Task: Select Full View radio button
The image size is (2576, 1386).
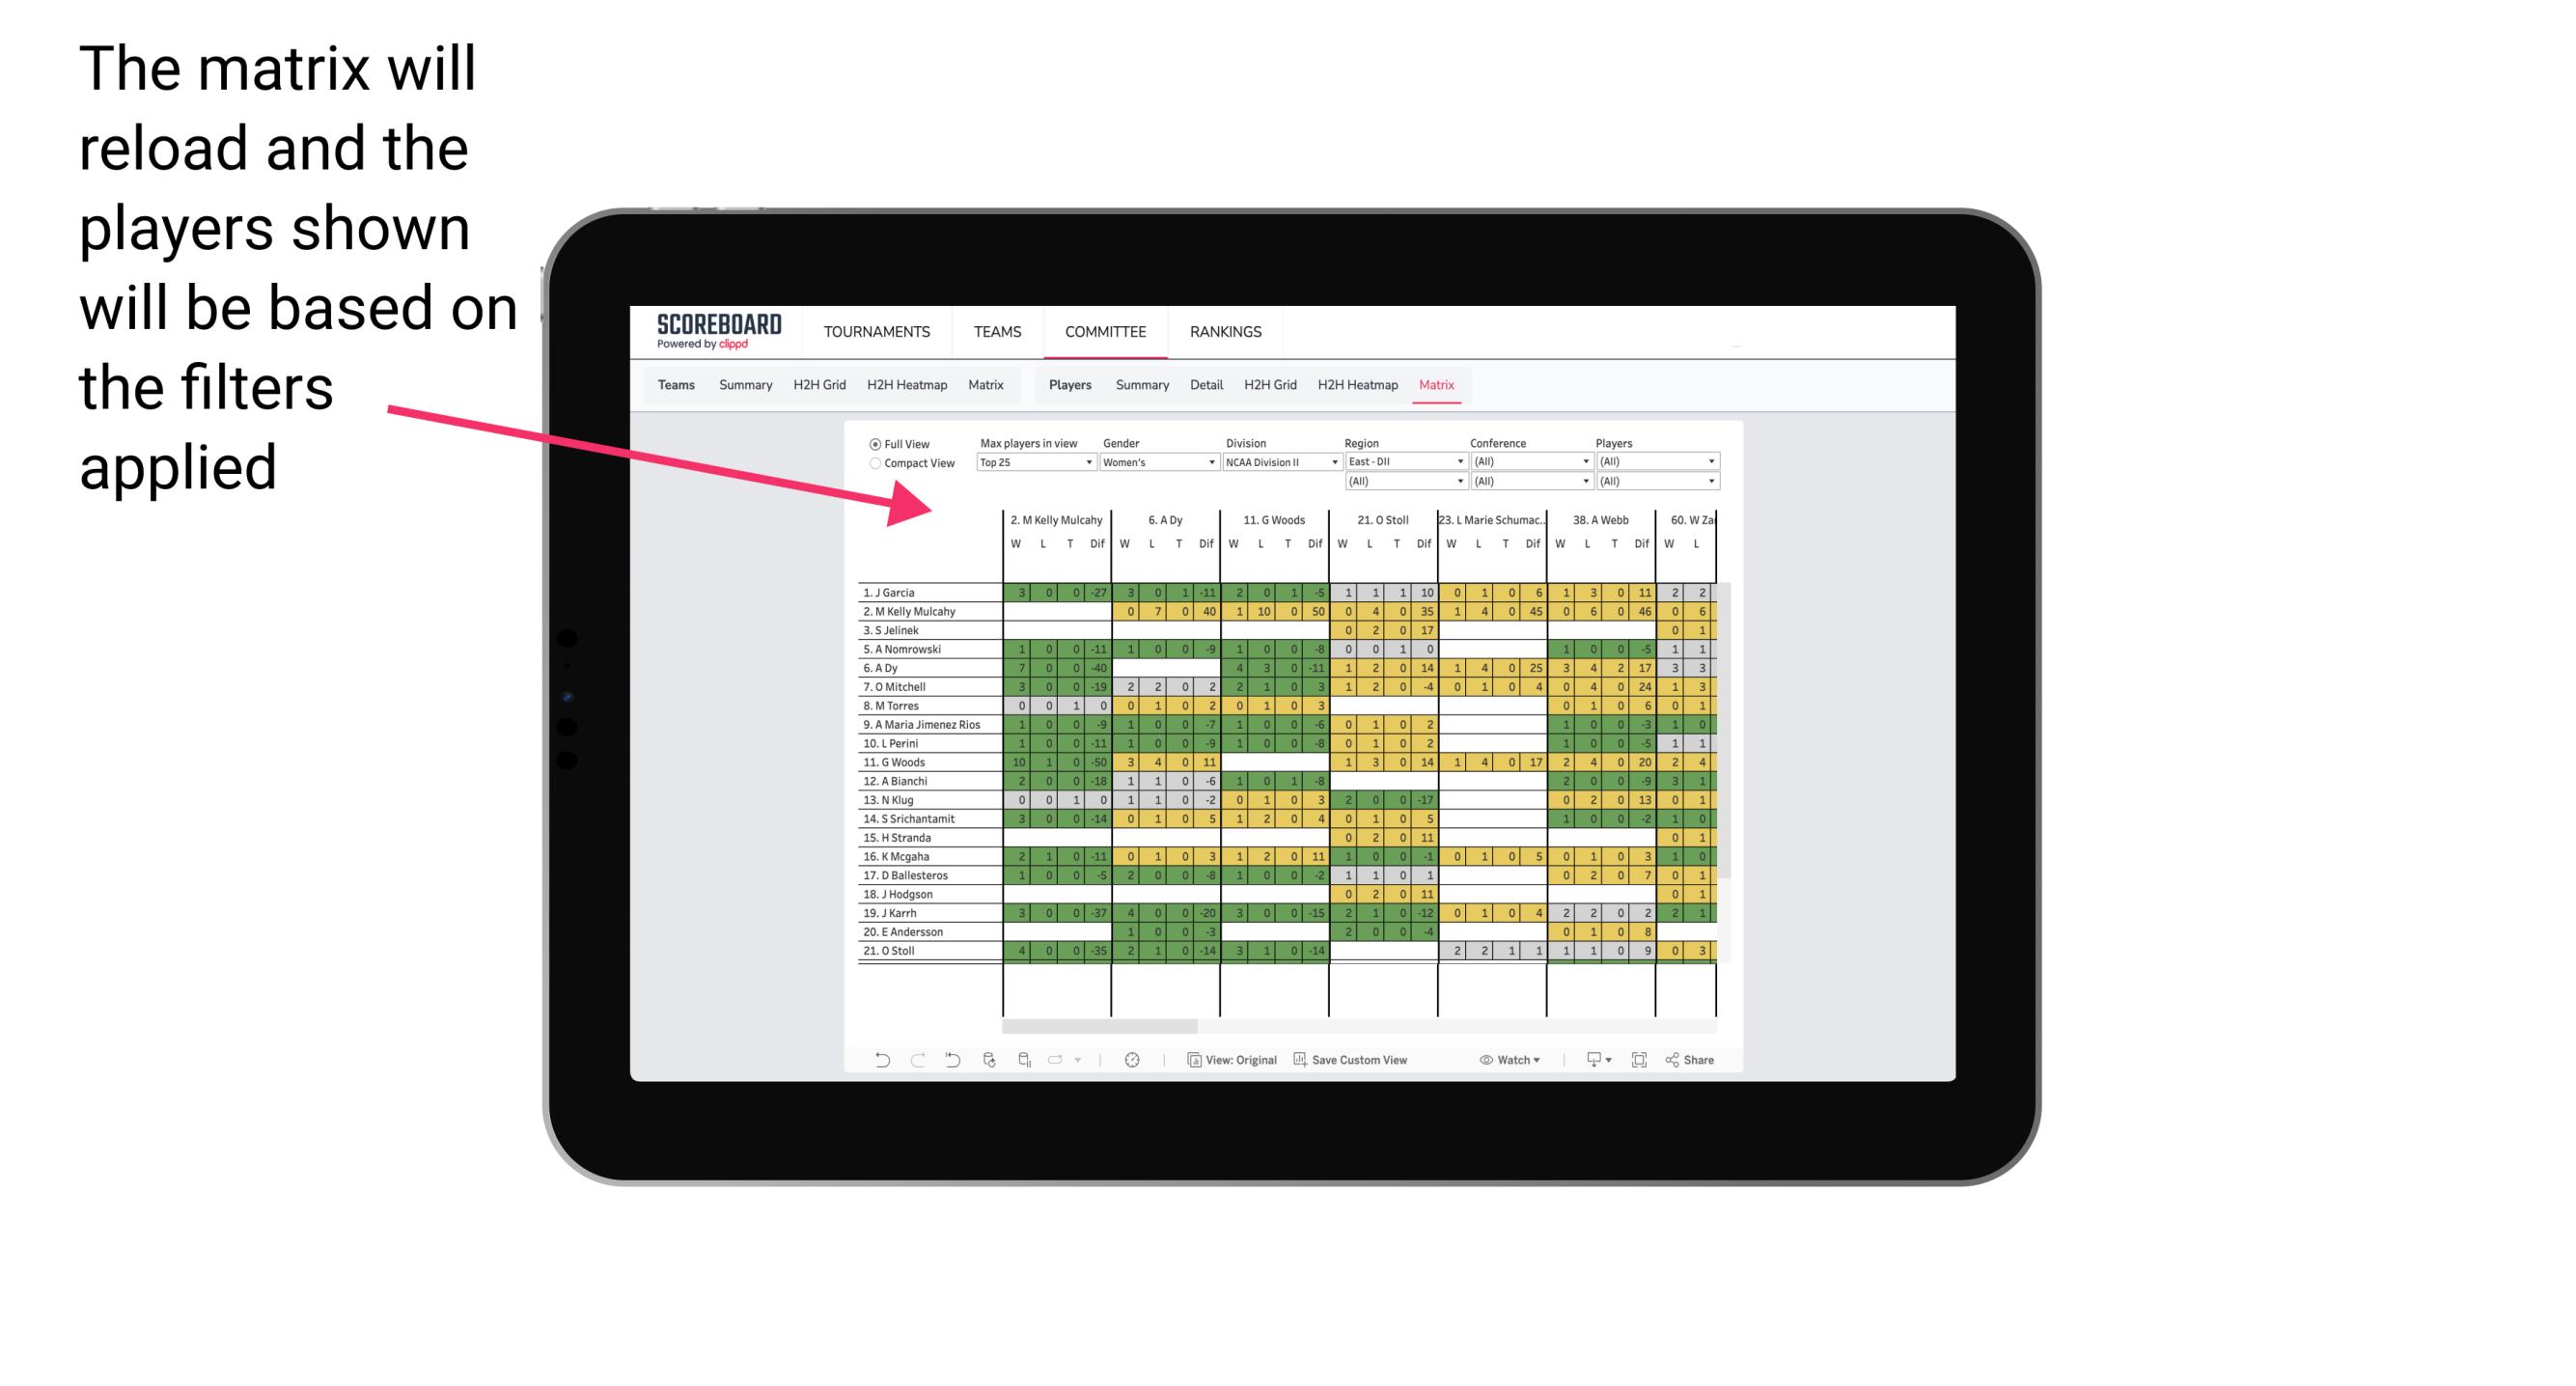Action: (873, 446)
